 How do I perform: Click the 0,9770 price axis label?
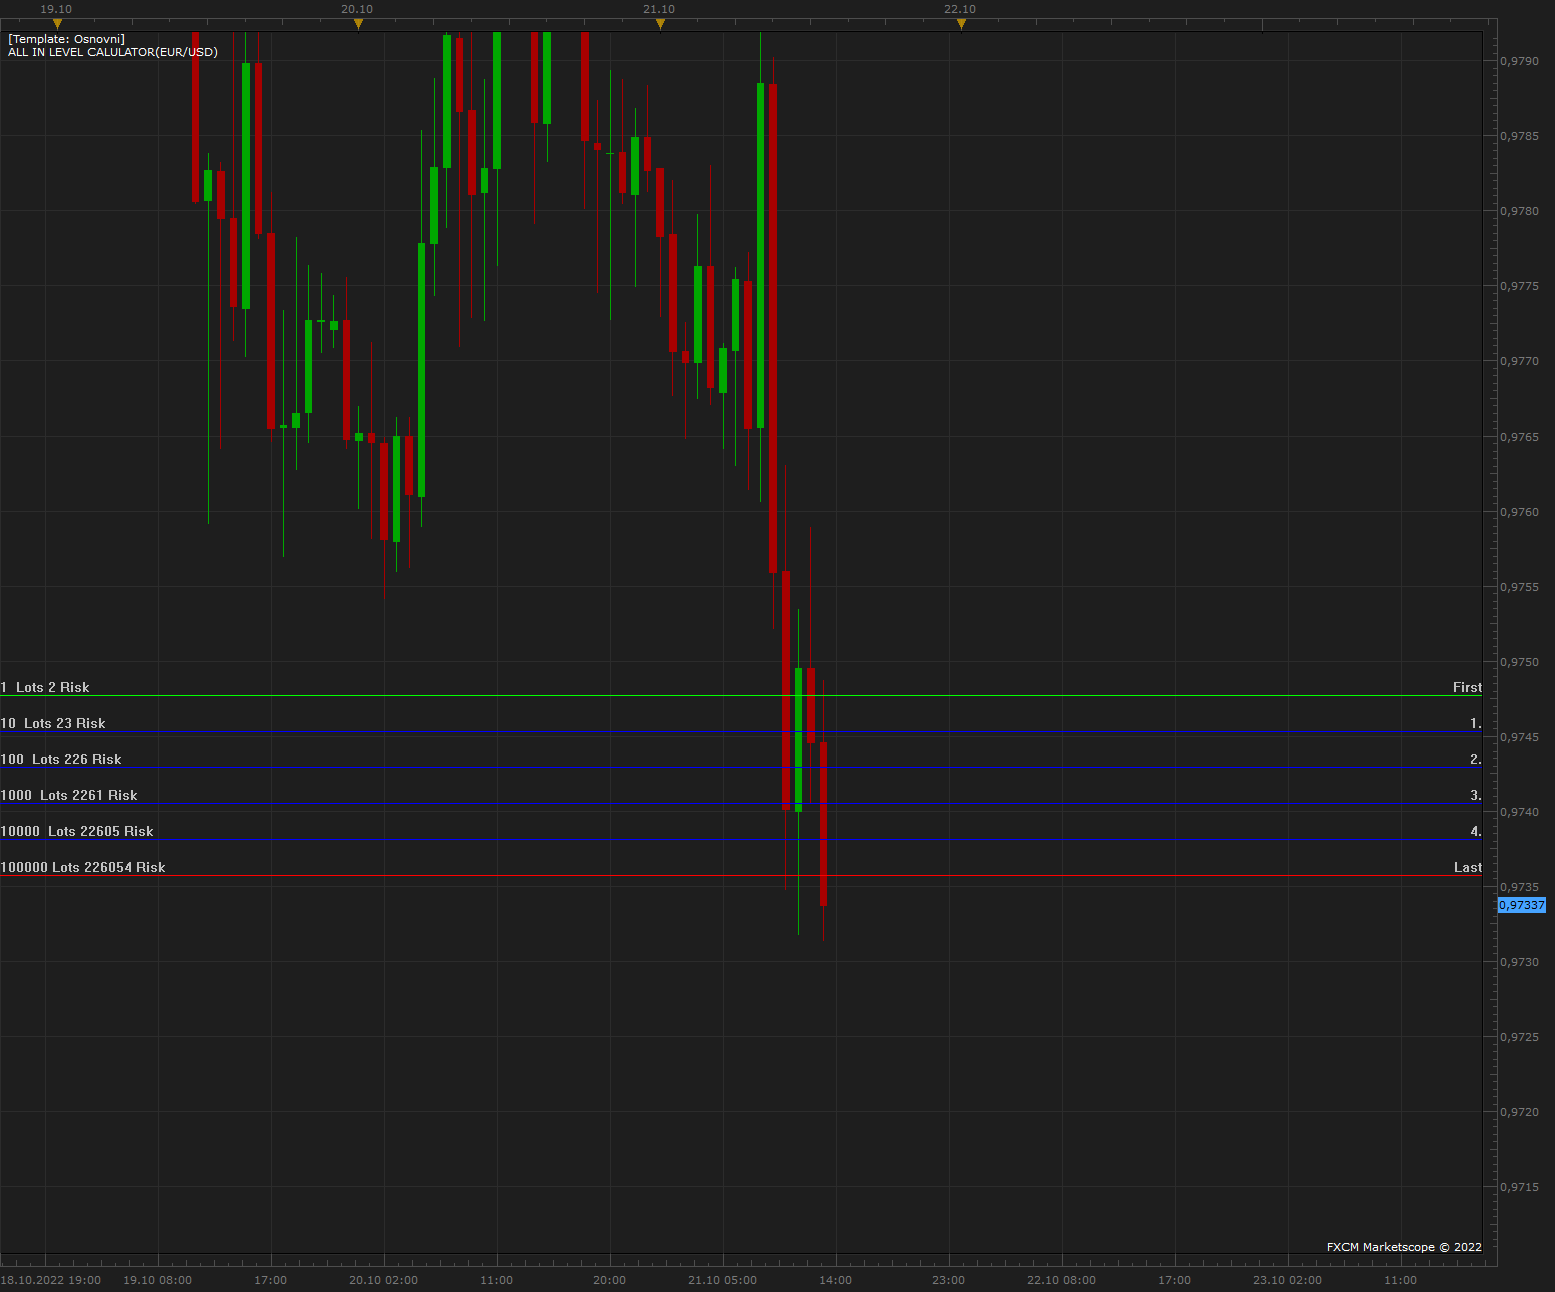coord(1520,361)
